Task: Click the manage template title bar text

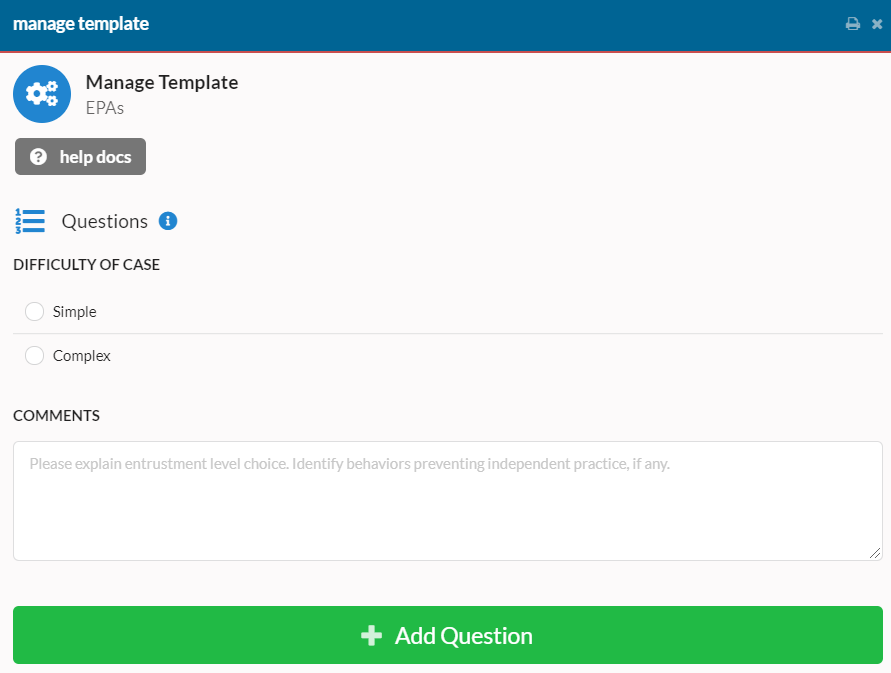Action: click(80, 23)
